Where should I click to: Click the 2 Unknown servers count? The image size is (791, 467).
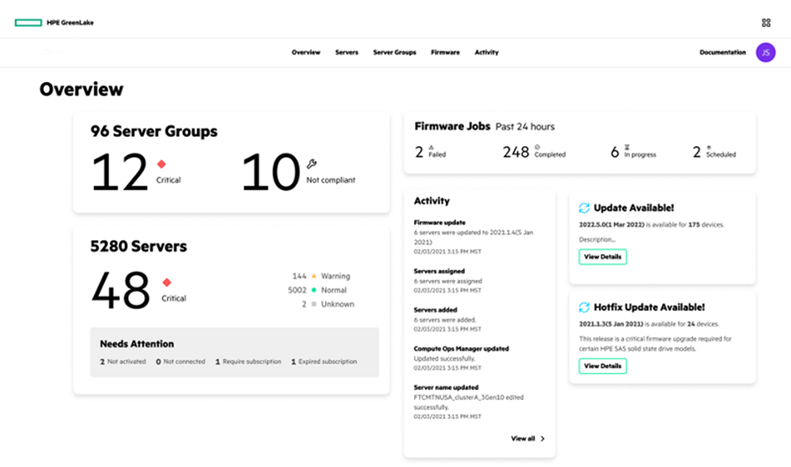[304, 304]
